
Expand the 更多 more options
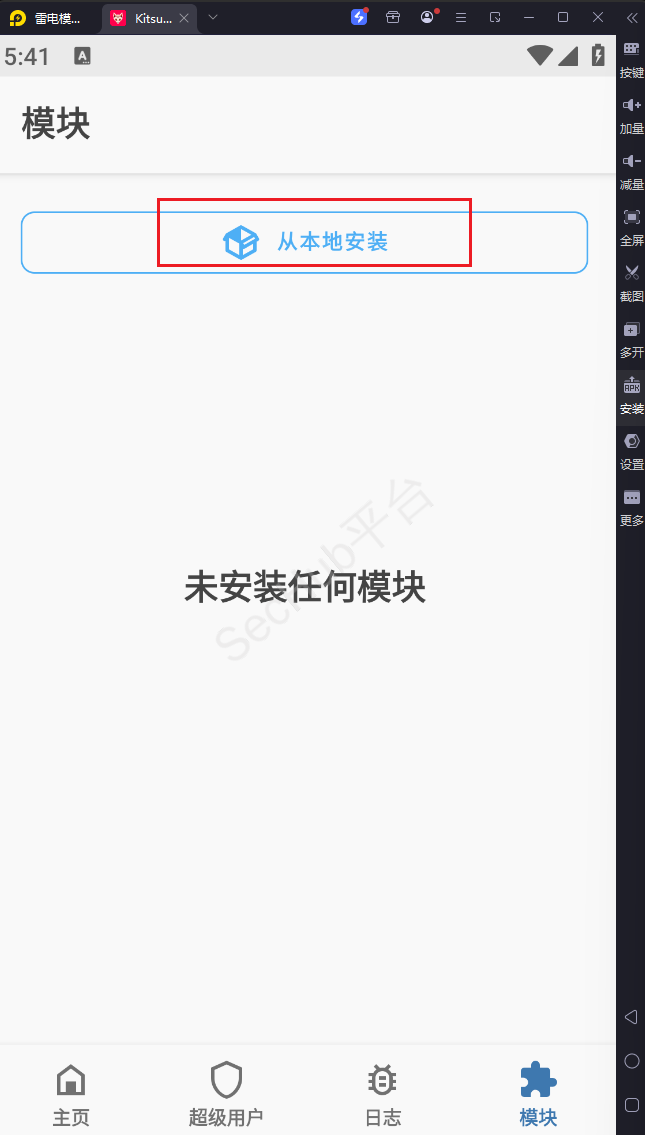pyautogui.click(x=631, y=506)
